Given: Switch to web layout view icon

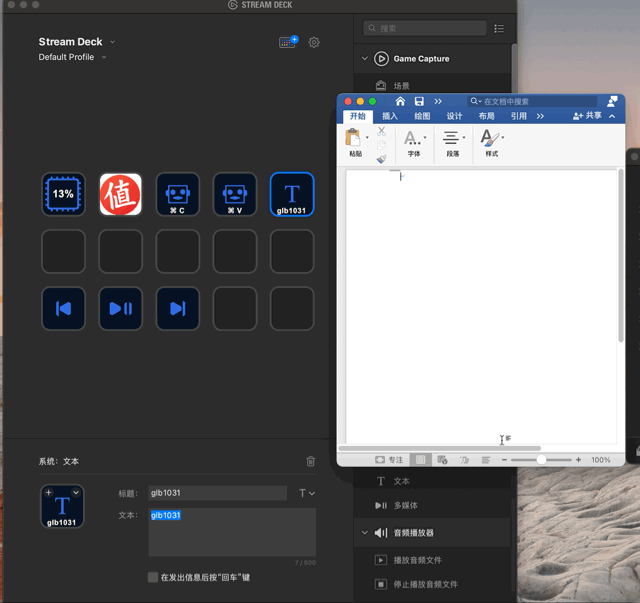Looking at the screenshot, I should point(442,460).
